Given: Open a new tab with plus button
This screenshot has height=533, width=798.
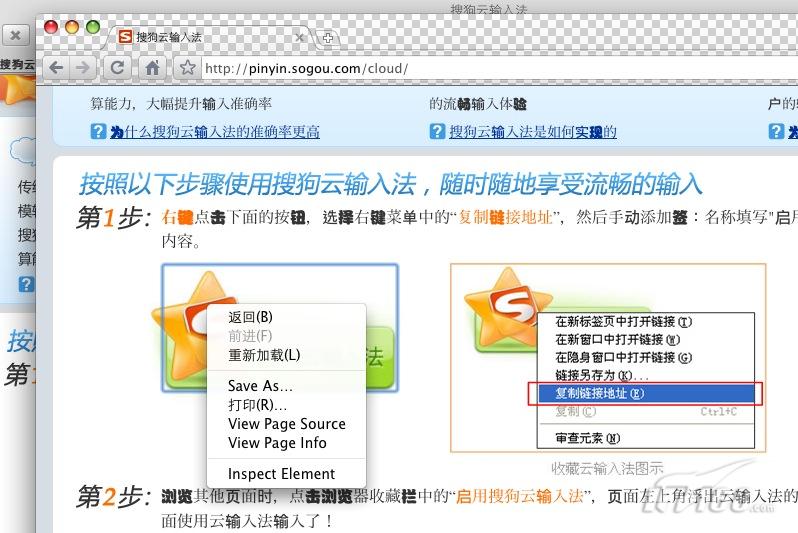Looking at the screenshot, I should click(328, 38).
